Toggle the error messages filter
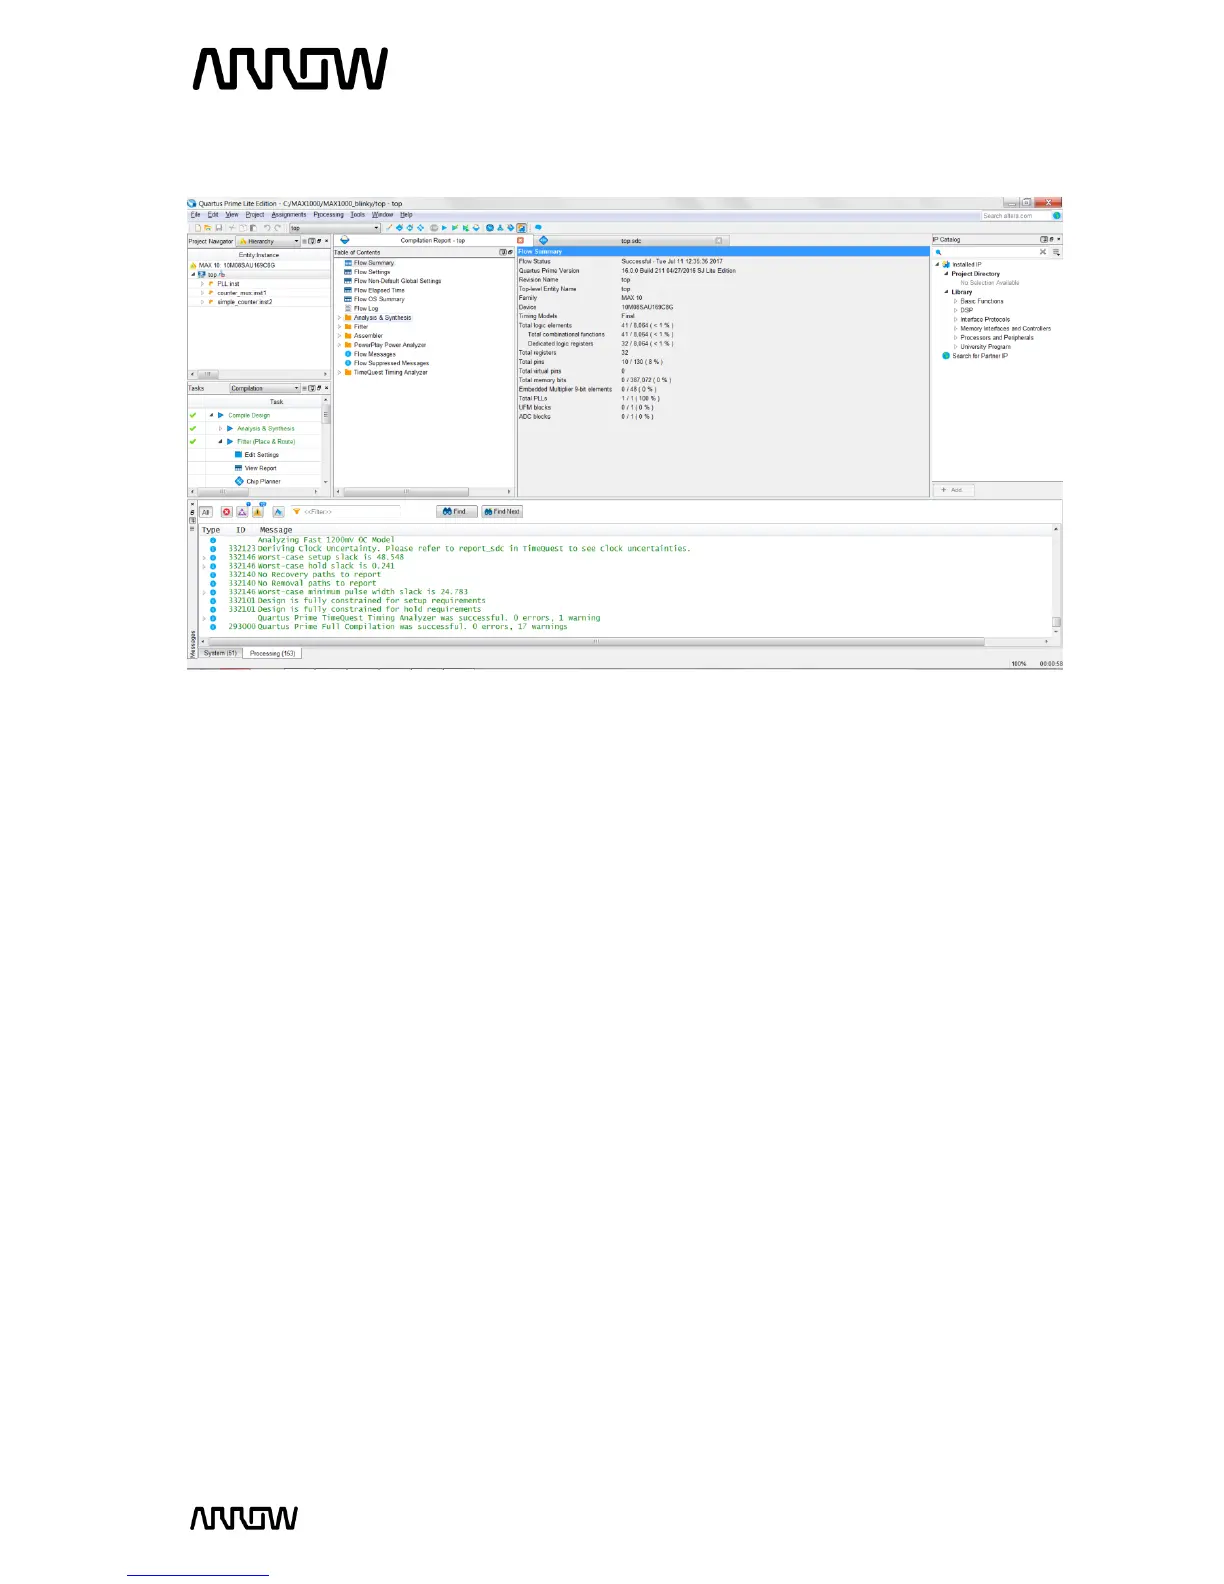 [227, 512]
